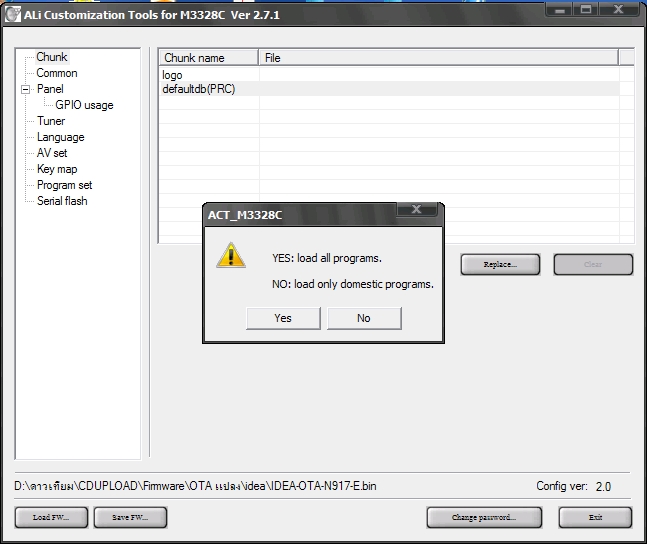Select the logo chunk row
Viewport: 647px width, 544px height.
tap(389, 75)
